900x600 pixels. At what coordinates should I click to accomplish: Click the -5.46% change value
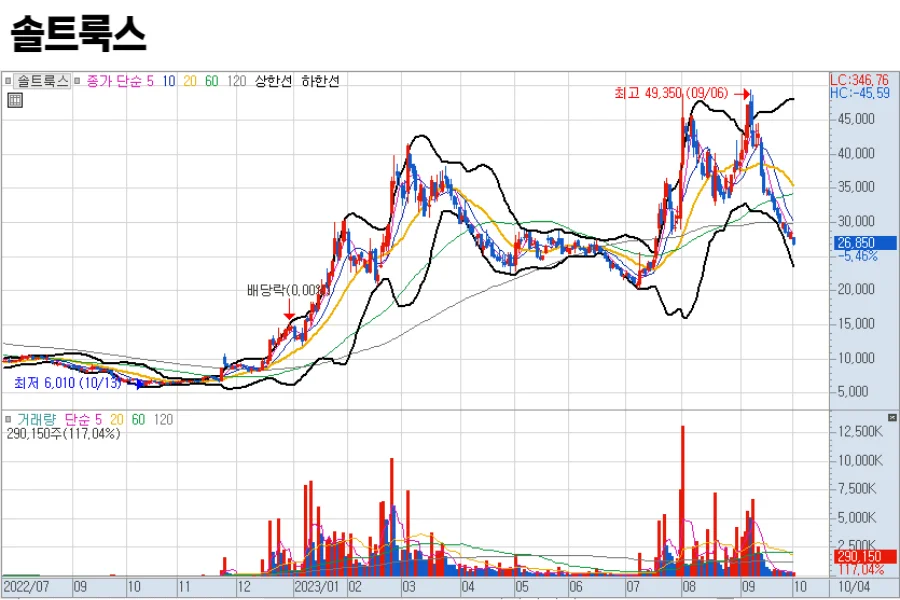[858, 256]
